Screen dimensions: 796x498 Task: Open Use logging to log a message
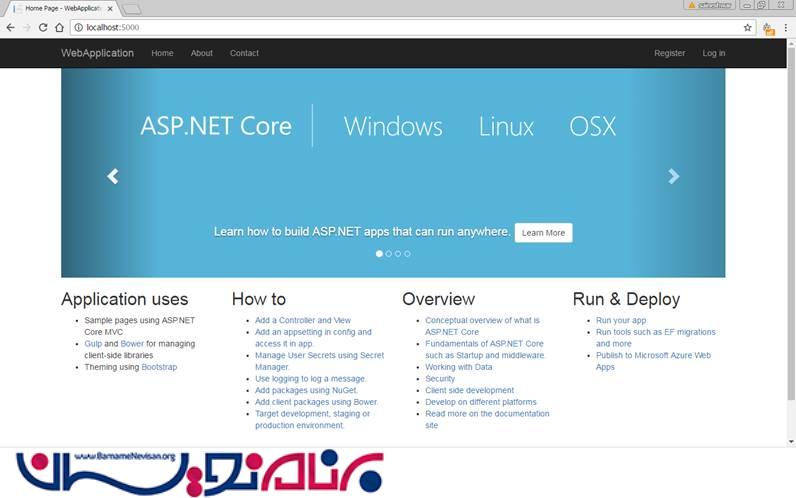click(x=310, y=379)
